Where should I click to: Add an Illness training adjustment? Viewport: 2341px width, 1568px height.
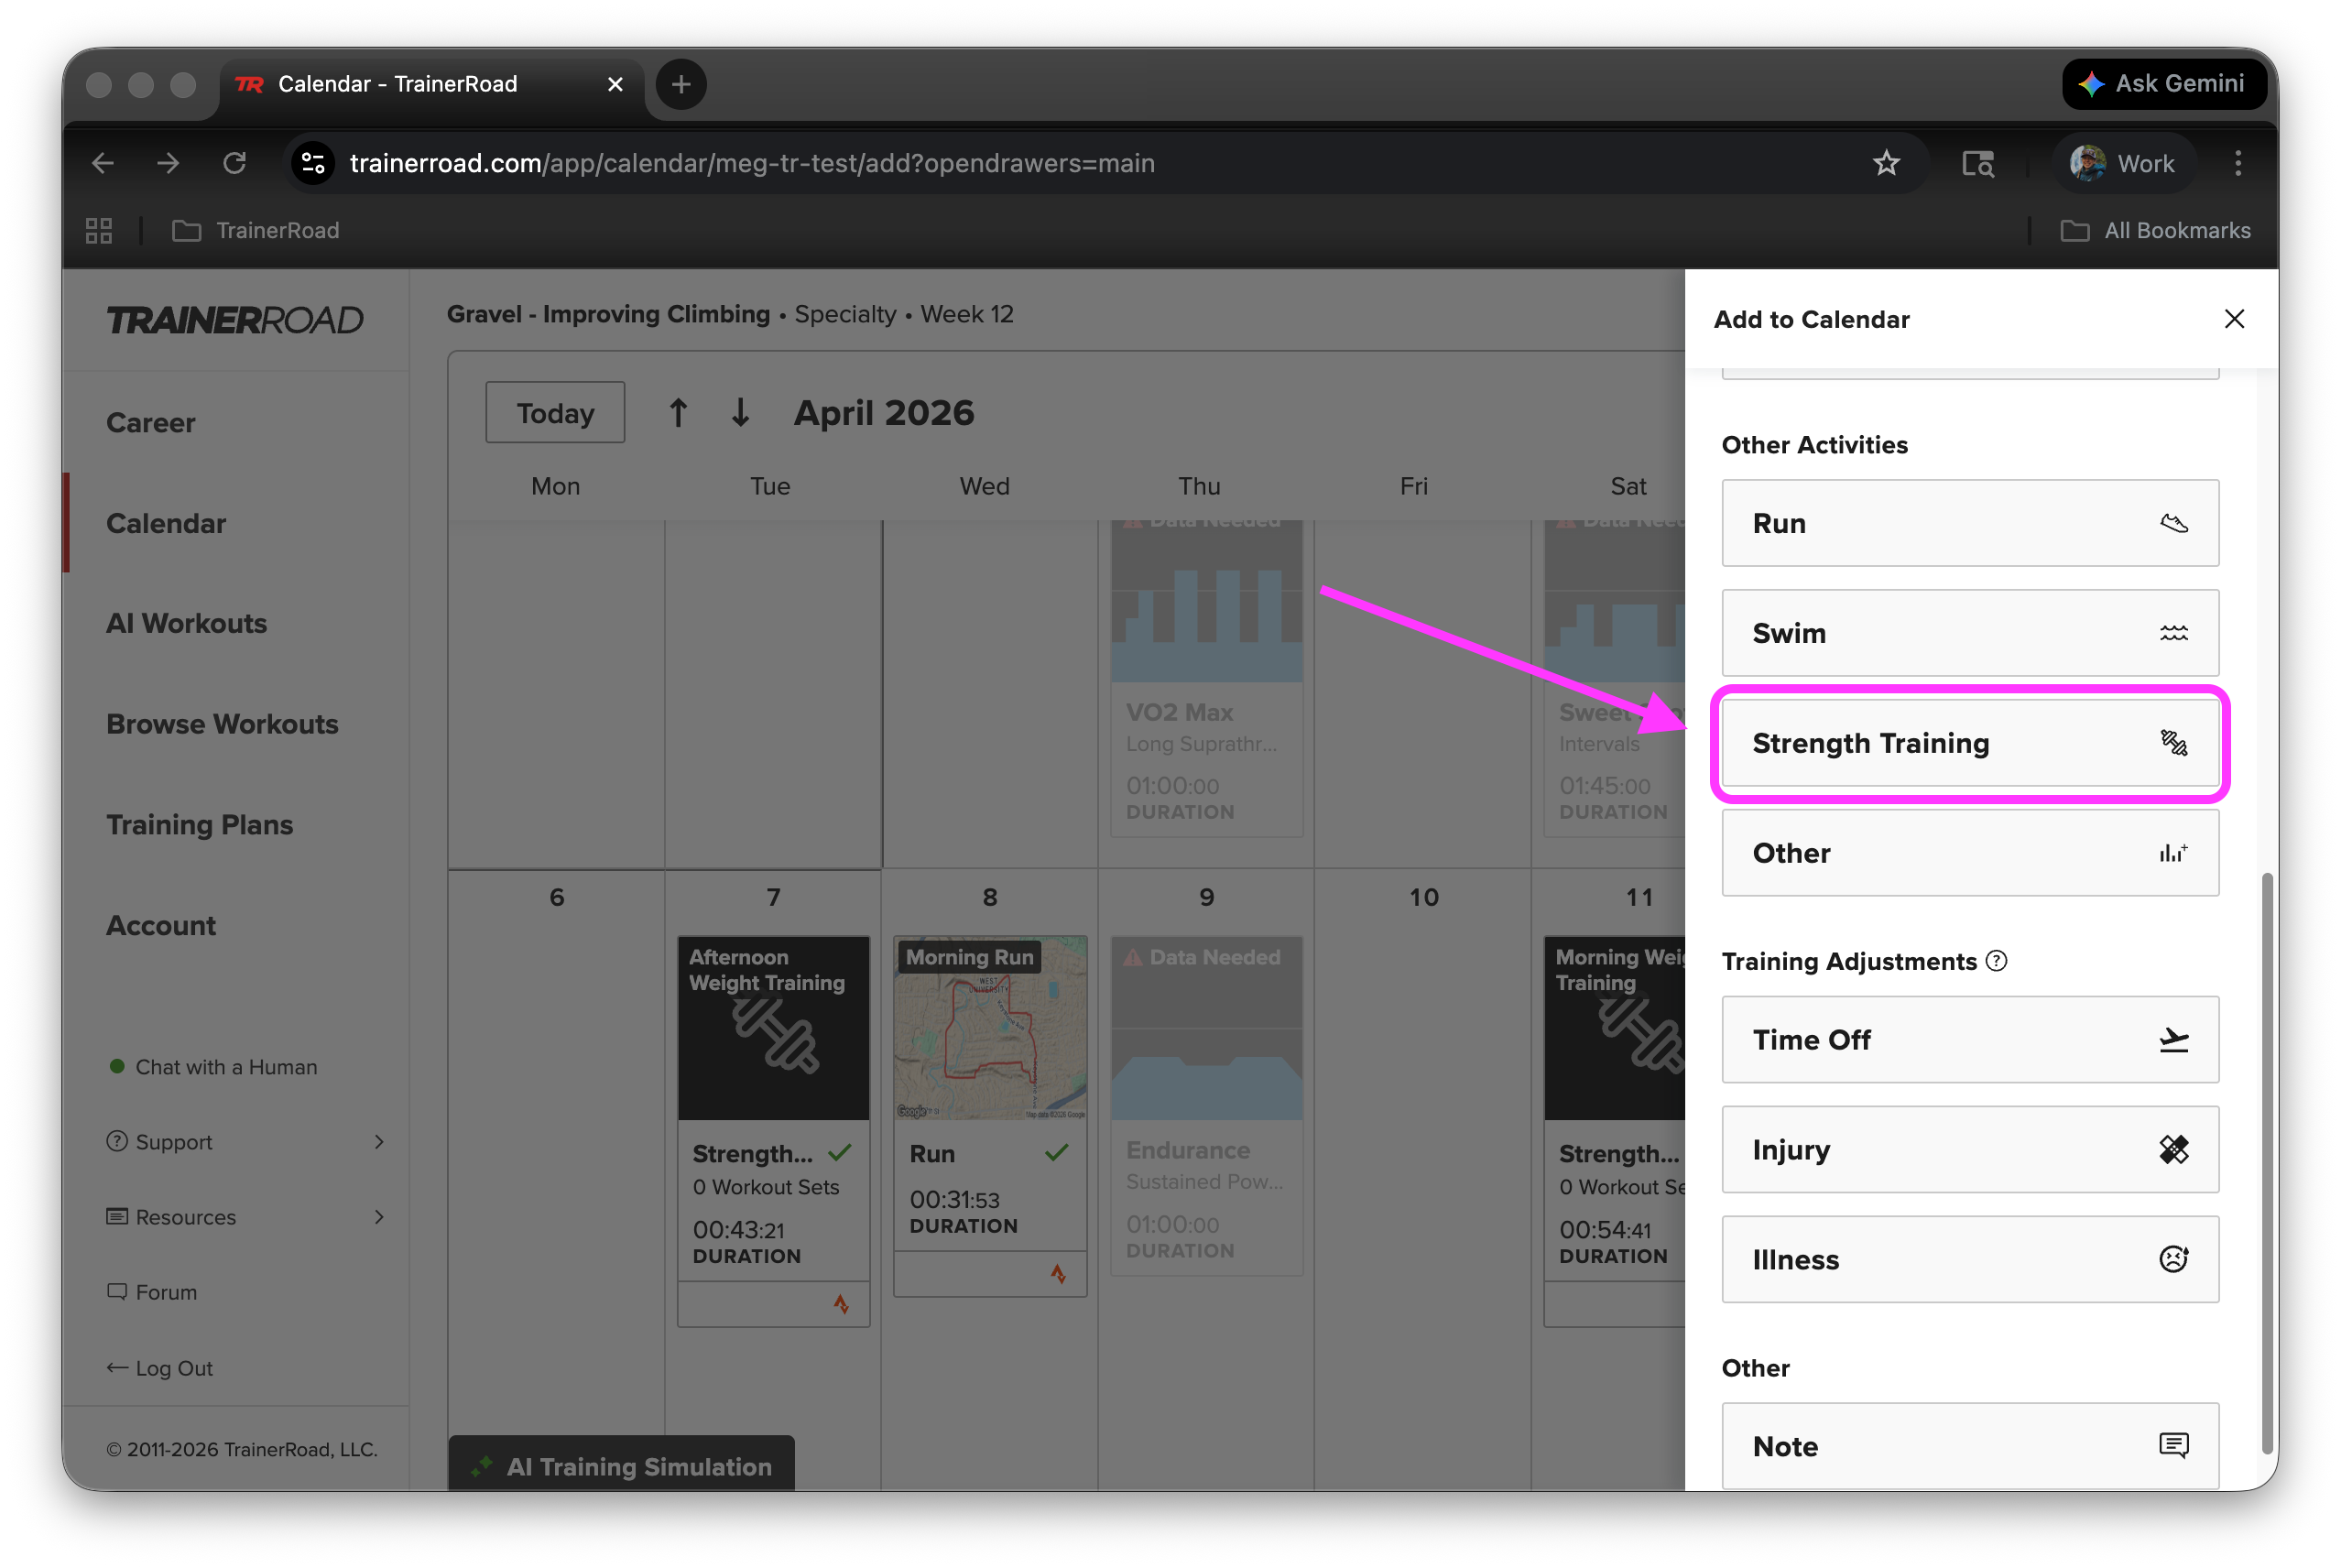(1969, 1260)
